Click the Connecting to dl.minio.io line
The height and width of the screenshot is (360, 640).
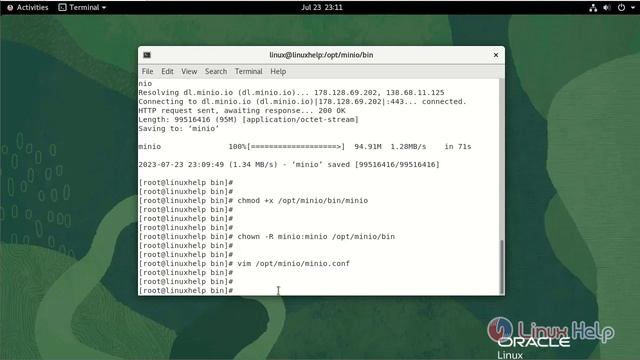point(302,102)
